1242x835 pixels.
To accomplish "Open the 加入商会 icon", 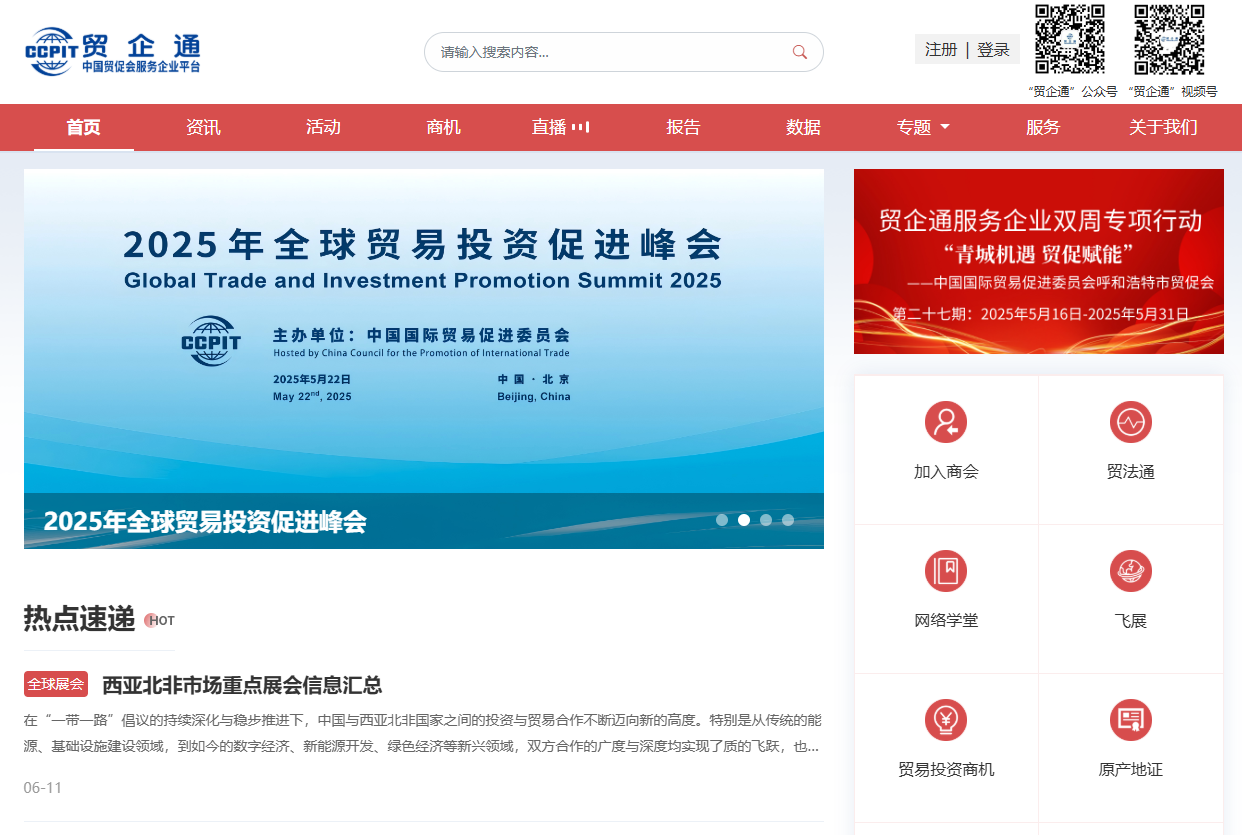I will tap(946, 422).
